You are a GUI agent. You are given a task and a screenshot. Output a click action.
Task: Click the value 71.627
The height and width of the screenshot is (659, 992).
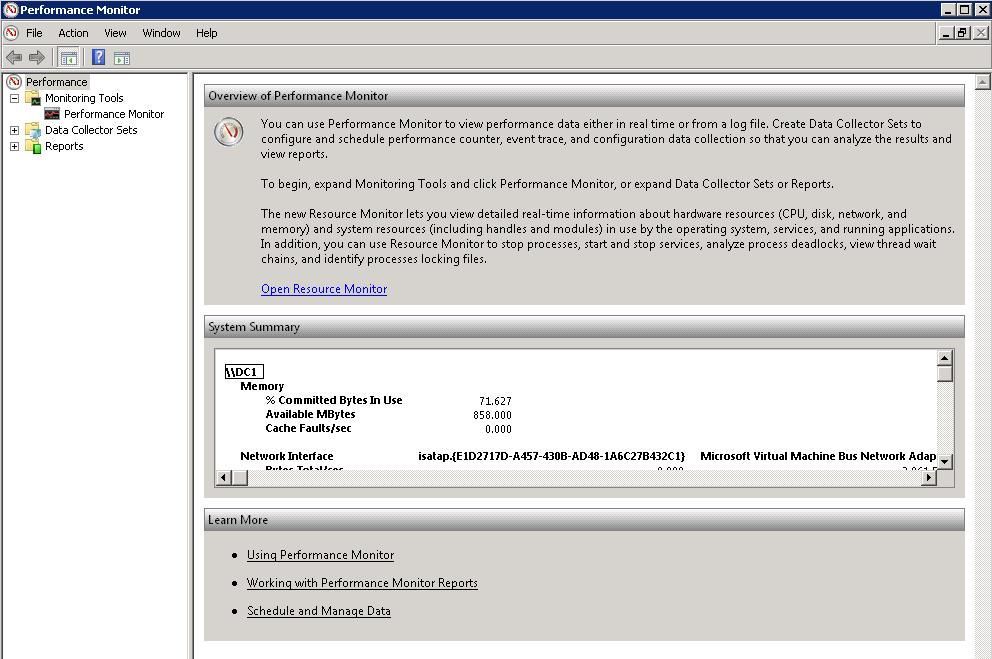click(x=495, y=401)
